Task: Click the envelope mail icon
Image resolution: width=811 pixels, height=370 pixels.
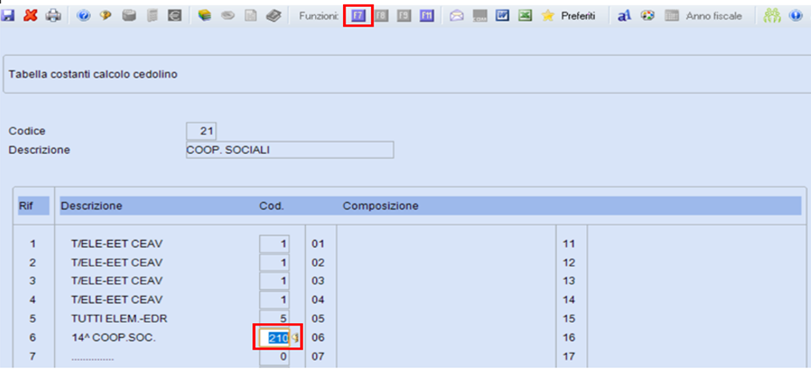Action: click(457, 16)
